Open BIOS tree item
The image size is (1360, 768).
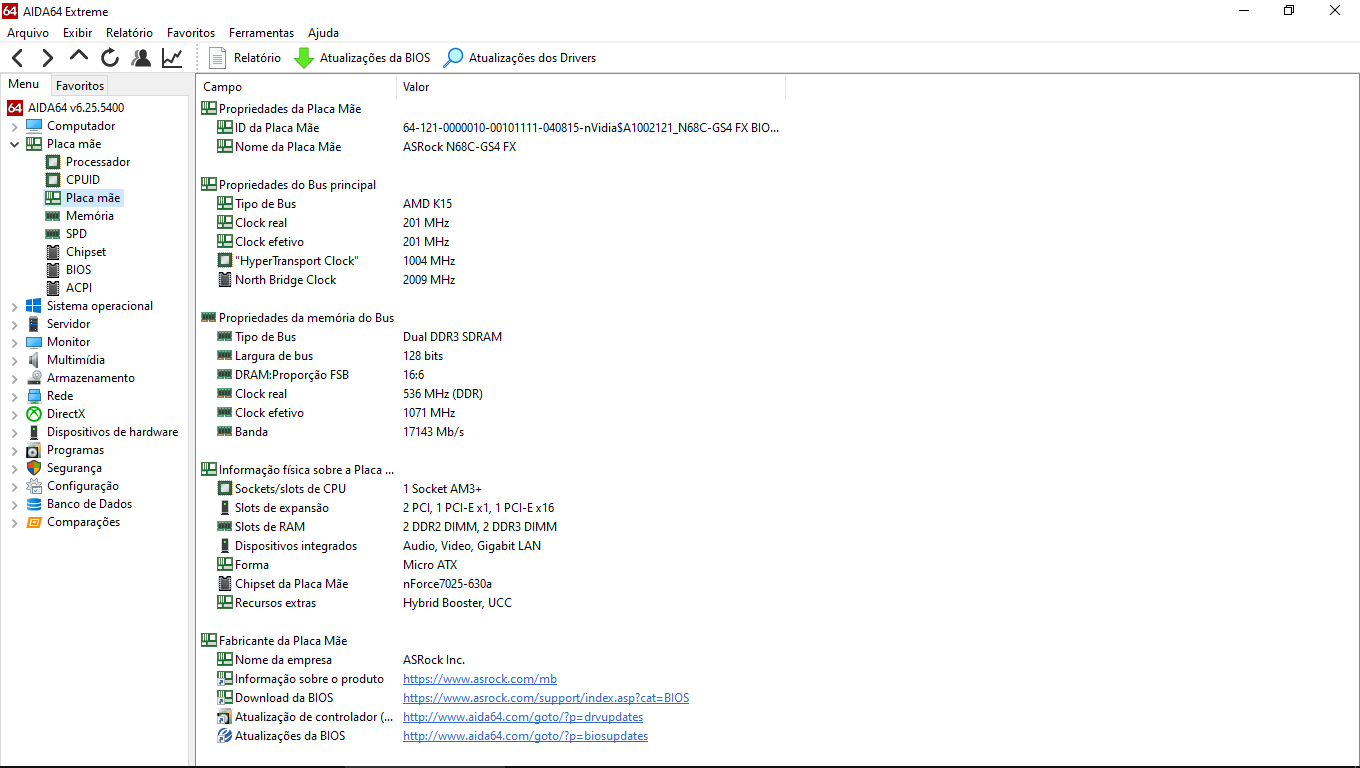[78, 270]
